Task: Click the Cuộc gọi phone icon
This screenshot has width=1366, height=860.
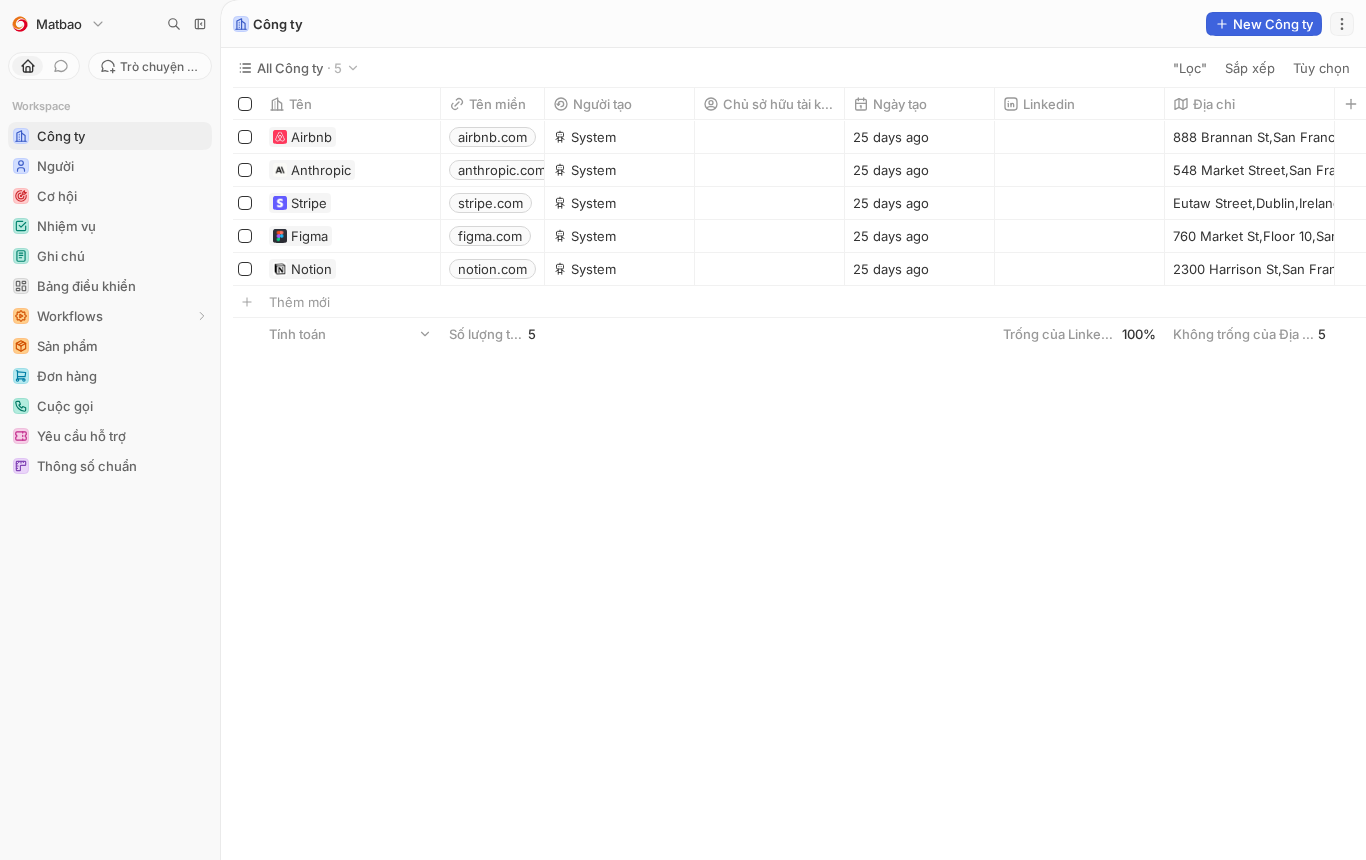Action: (x=21, y=406)
